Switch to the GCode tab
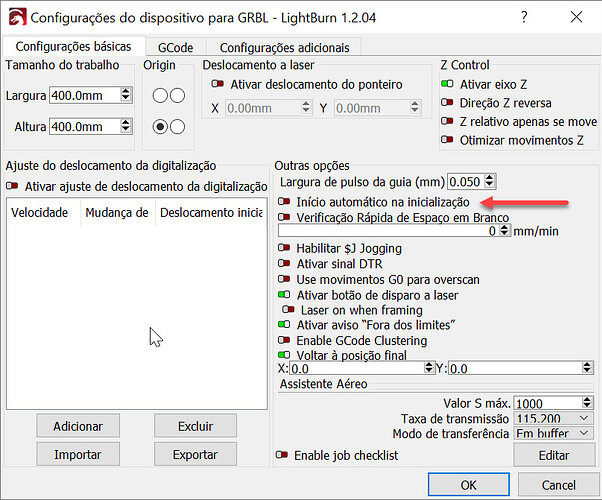This screenshot has height=500, width=602. (175, 47)
